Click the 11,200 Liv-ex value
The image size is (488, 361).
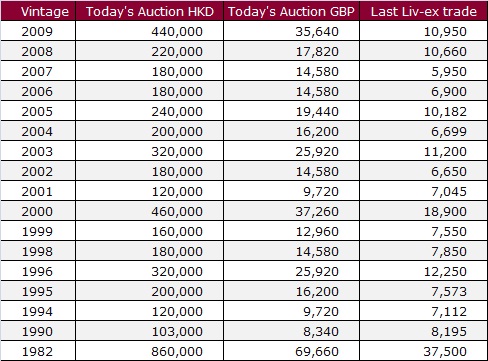click(445, 151)
